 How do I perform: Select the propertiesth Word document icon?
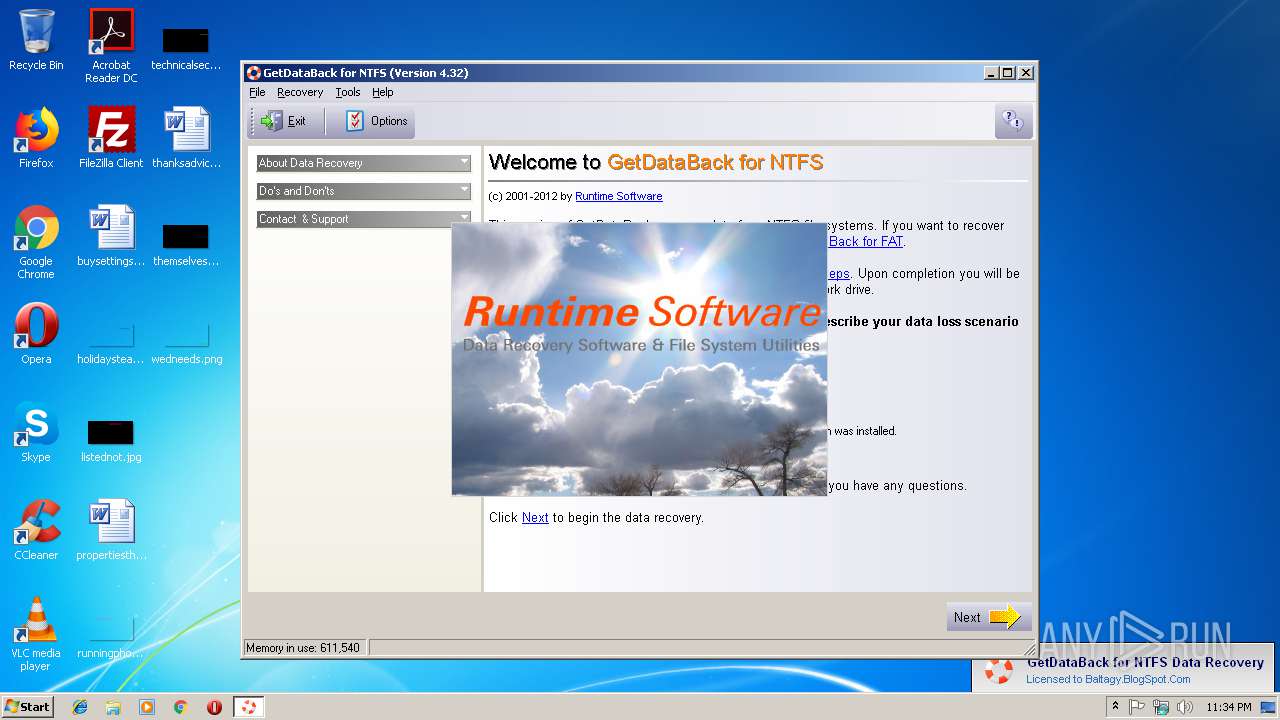[x=111, y=530]
